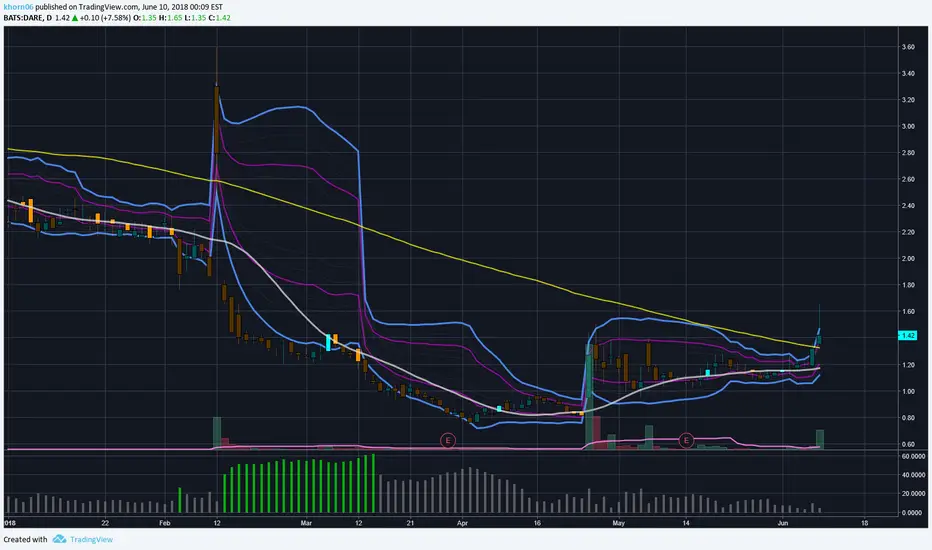
Task: Click the L:1.35 low value
Action: (195, 18)
